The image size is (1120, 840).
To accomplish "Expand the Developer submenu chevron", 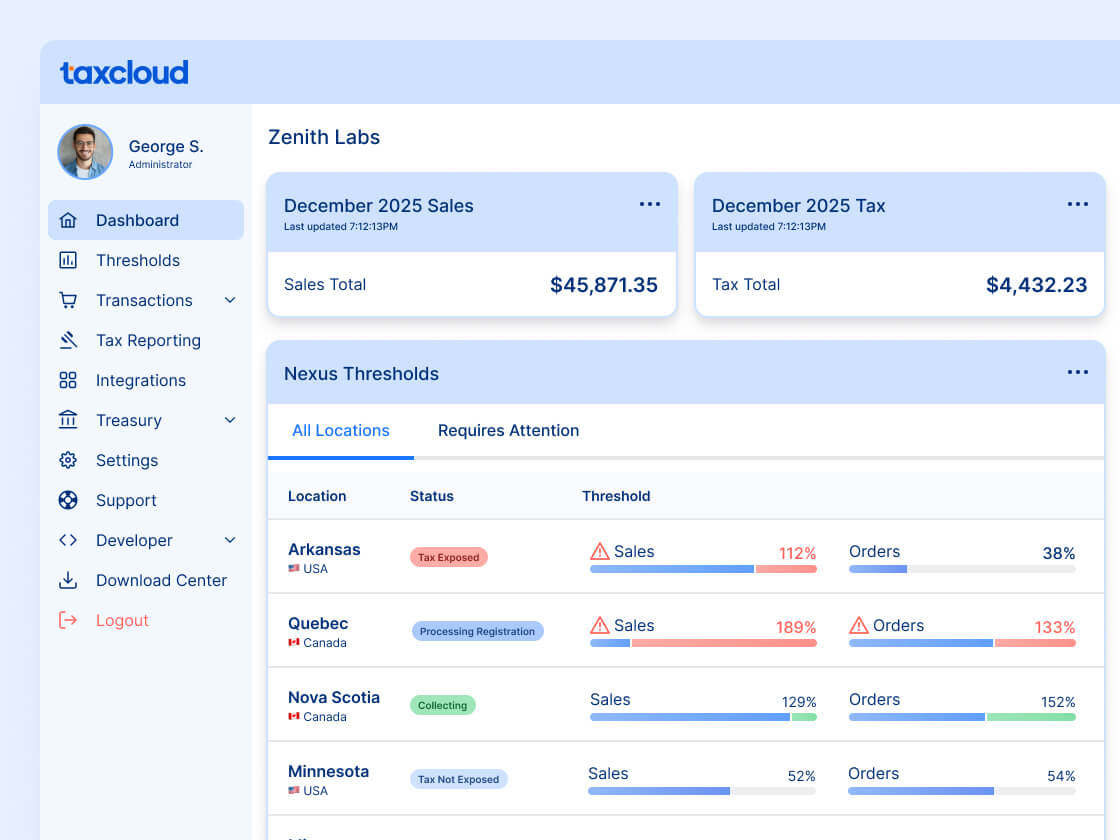I will tap(230, 540).
